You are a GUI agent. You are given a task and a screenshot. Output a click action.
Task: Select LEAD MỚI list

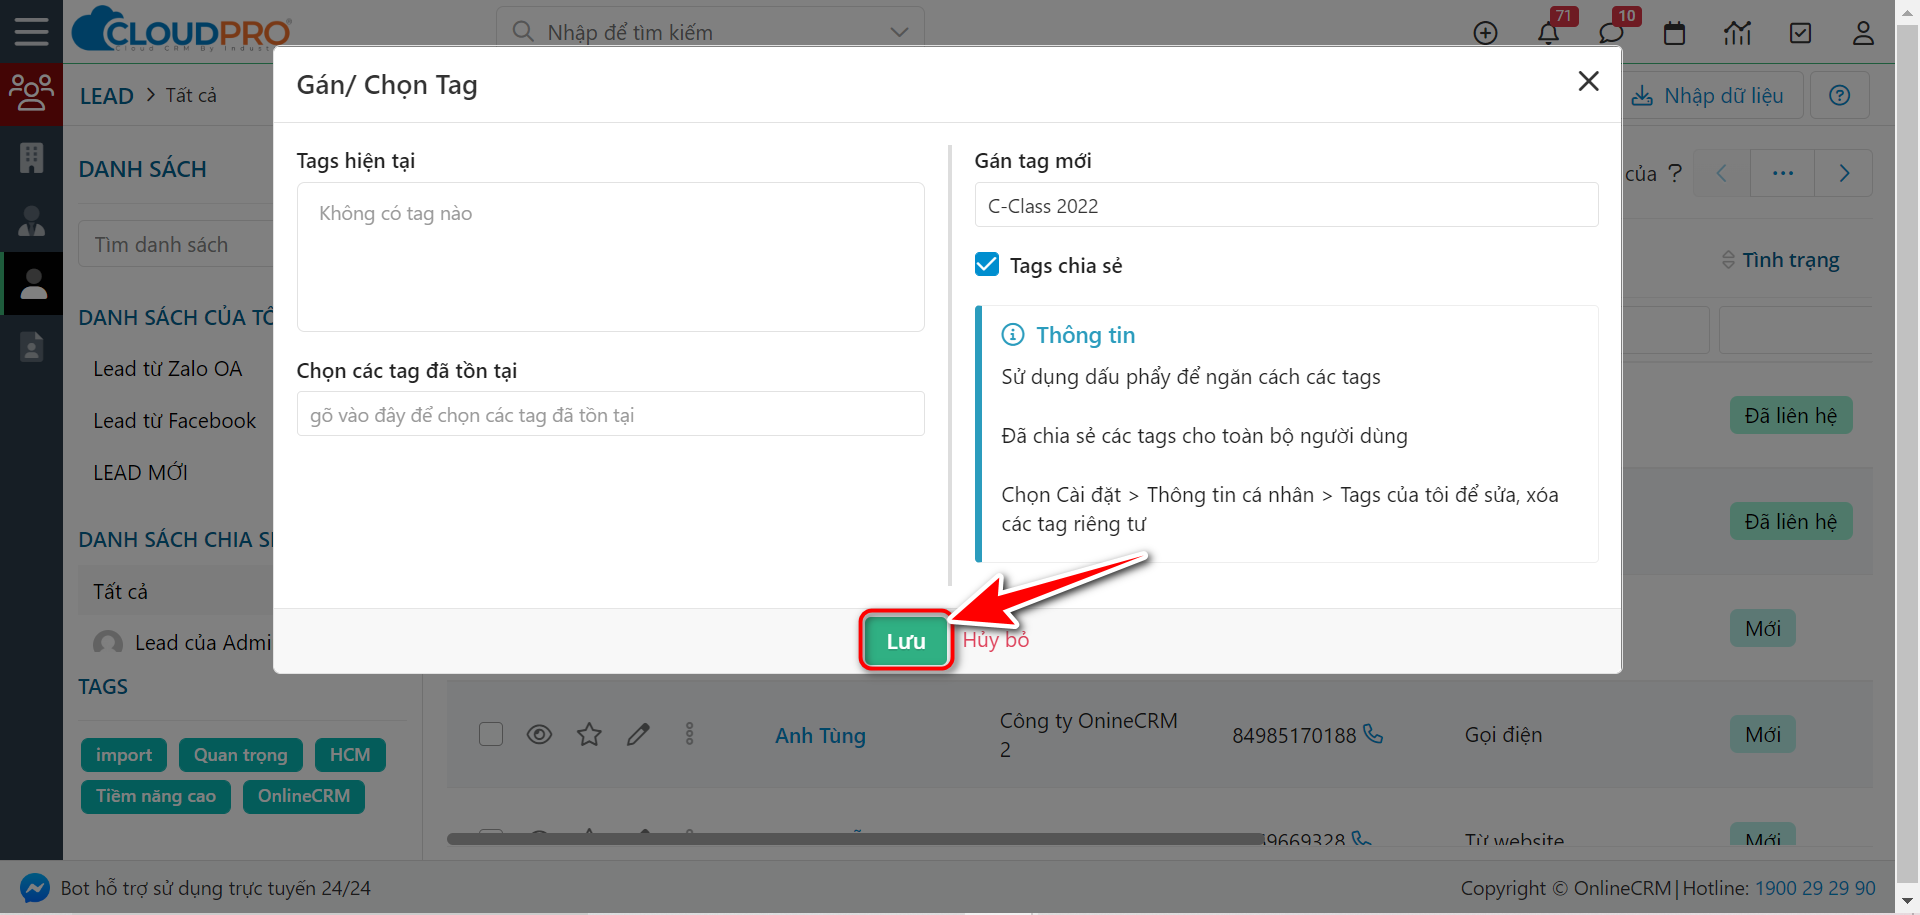141,473
